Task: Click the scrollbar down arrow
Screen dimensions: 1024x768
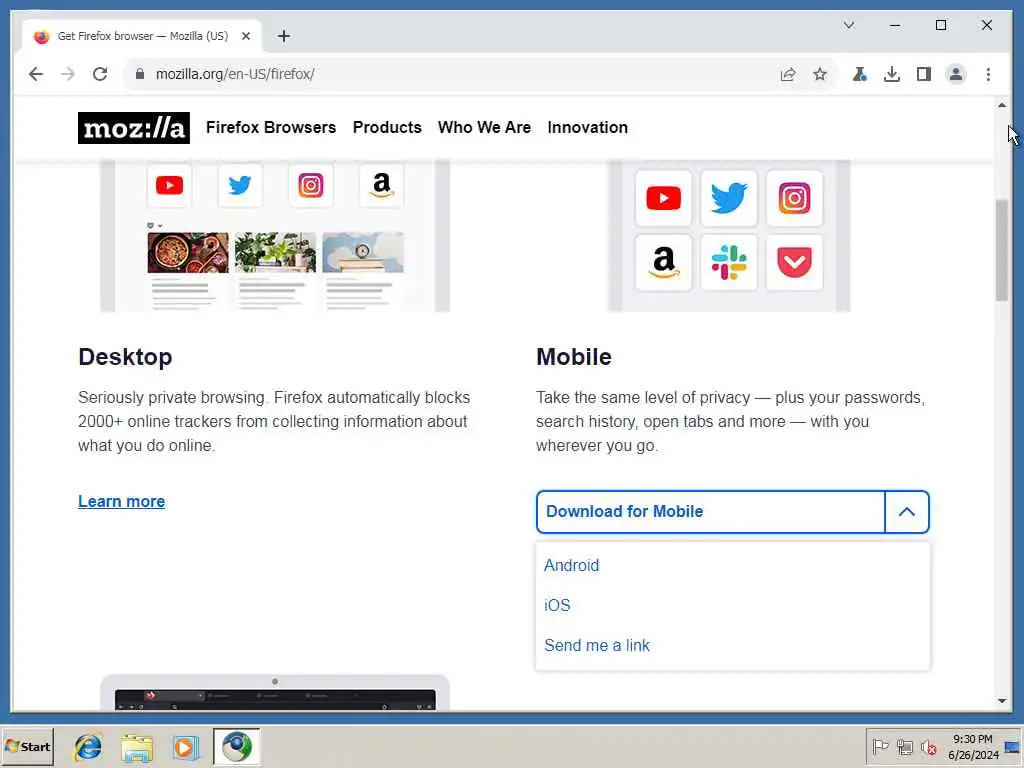Action: pos(1002,701)
